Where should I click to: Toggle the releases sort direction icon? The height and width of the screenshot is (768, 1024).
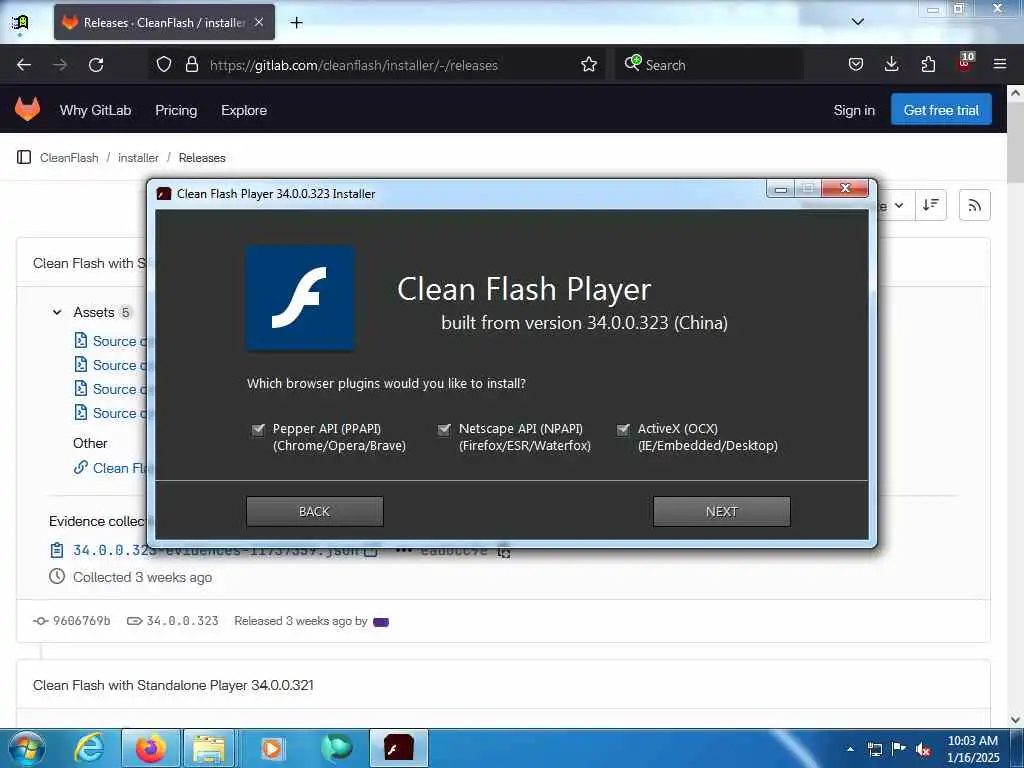(931, 205)
